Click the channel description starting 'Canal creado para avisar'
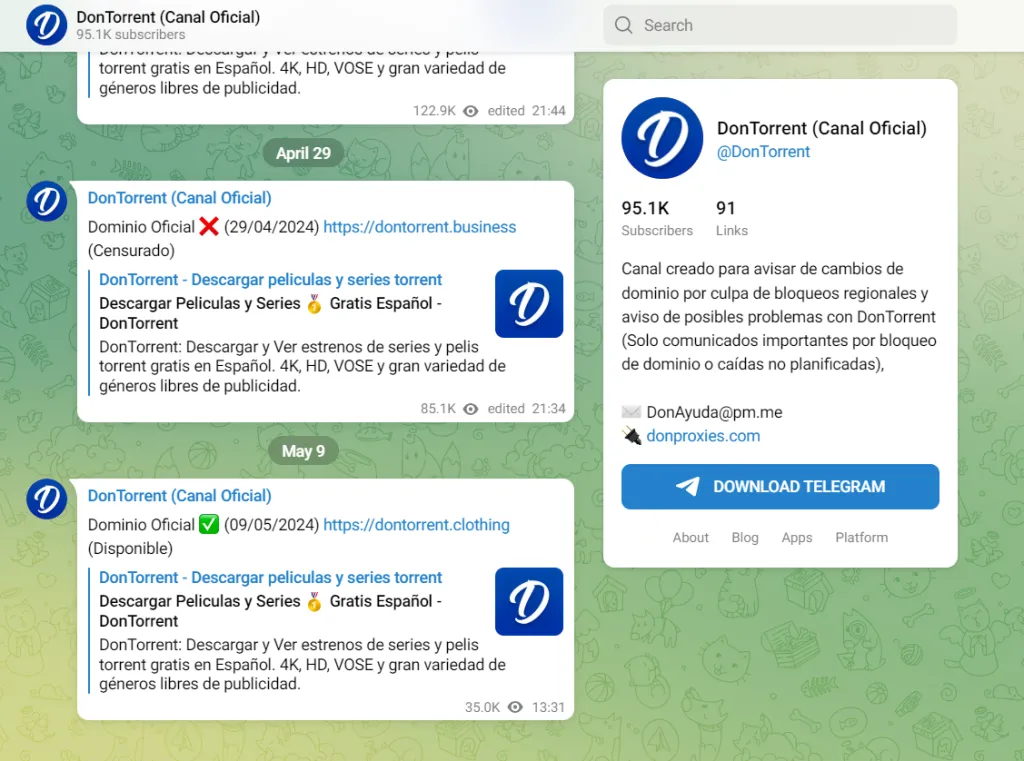The image size is (1024, 761). (779, 317)
